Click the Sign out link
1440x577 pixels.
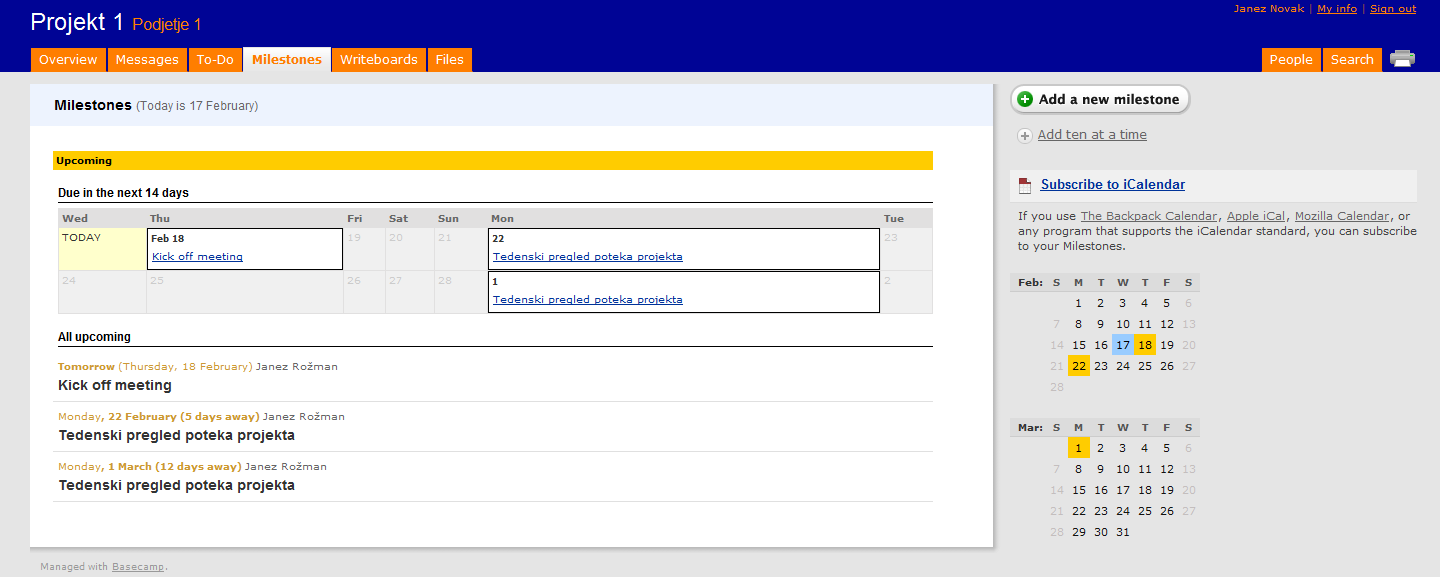click(x=1393, y=9)
